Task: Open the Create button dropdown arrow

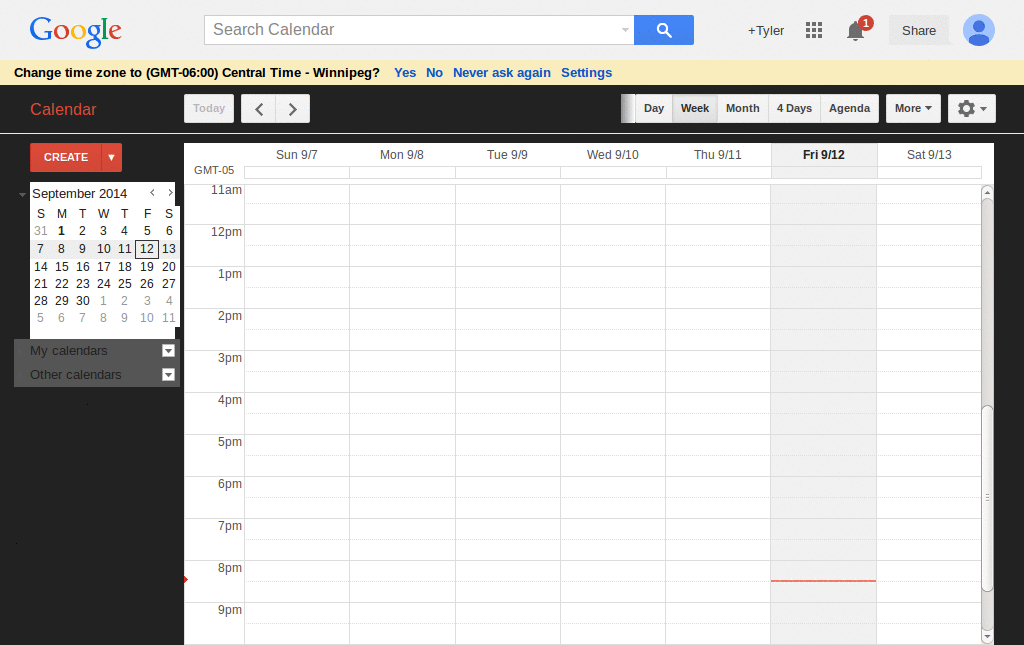Action: 112,157
